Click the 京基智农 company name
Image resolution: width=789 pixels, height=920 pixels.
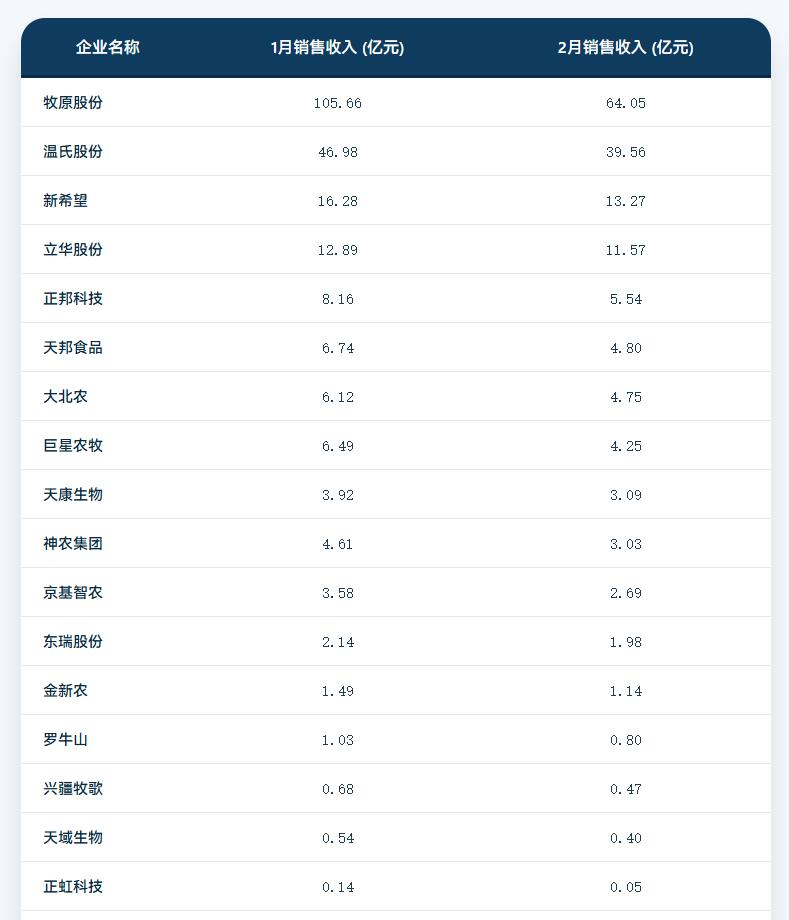click(73, 593)
